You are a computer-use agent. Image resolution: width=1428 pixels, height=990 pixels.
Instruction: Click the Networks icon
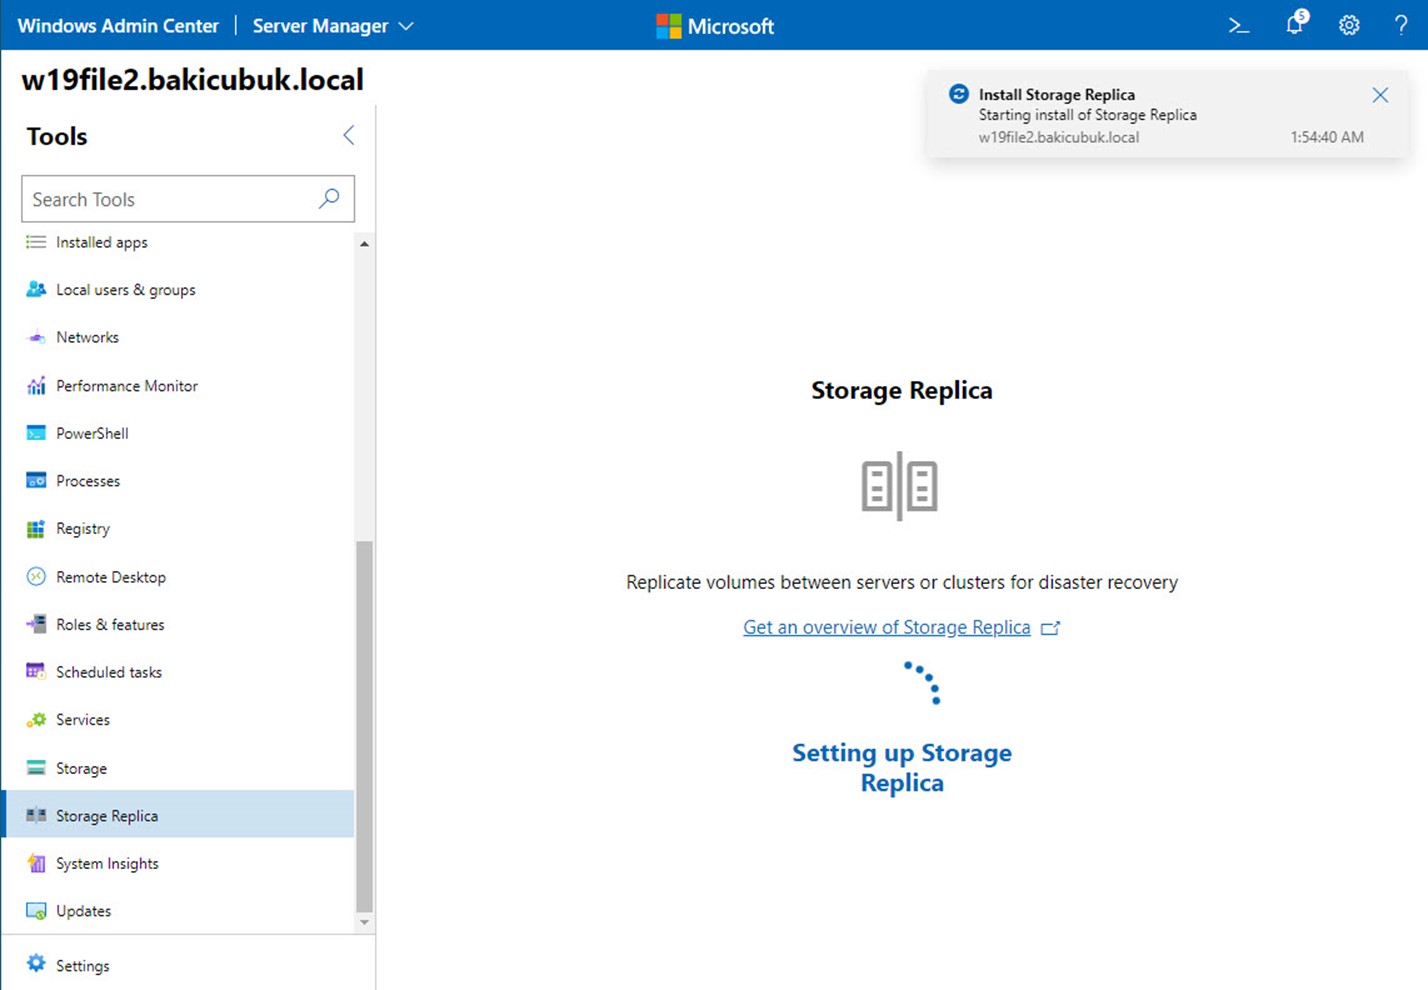36,337
